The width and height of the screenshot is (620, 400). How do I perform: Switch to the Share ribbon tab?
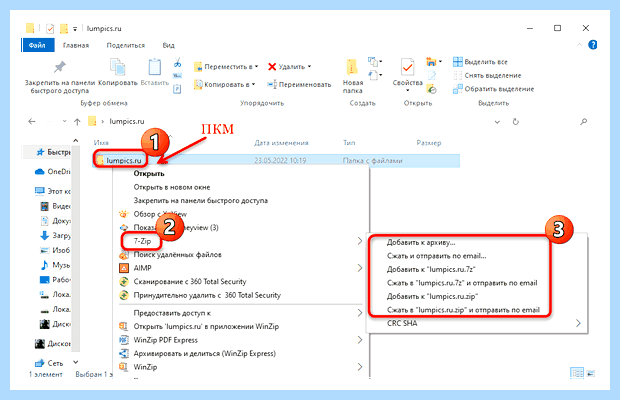[x=126, y=45]
